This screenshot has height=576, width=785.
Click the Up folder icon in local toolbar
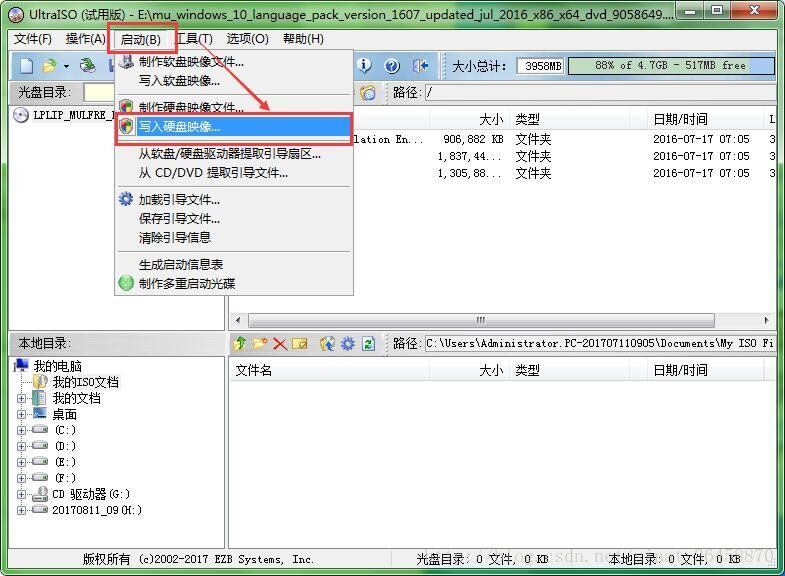(x=240, y=343)
